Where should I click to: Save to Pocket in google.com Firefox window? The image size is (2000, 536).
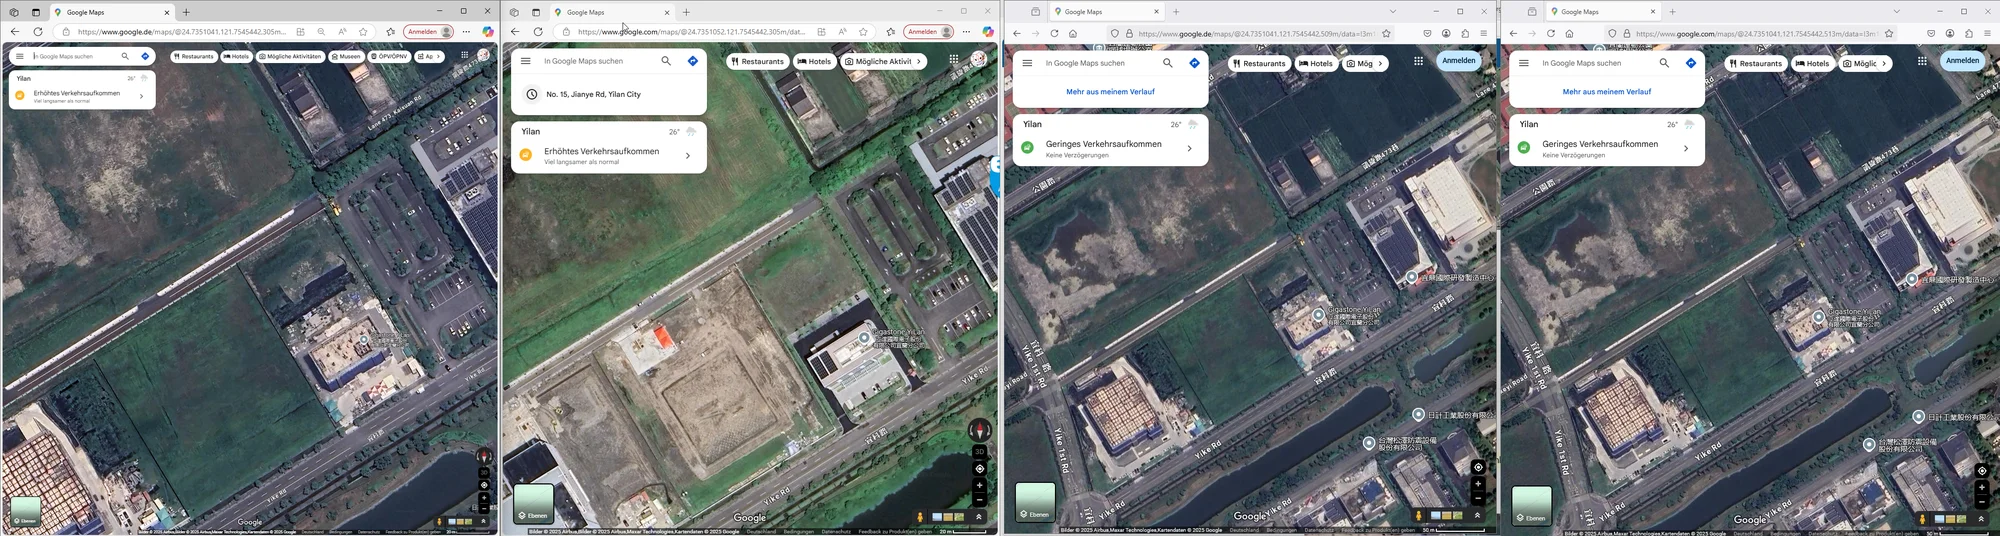pos(1931,33)
